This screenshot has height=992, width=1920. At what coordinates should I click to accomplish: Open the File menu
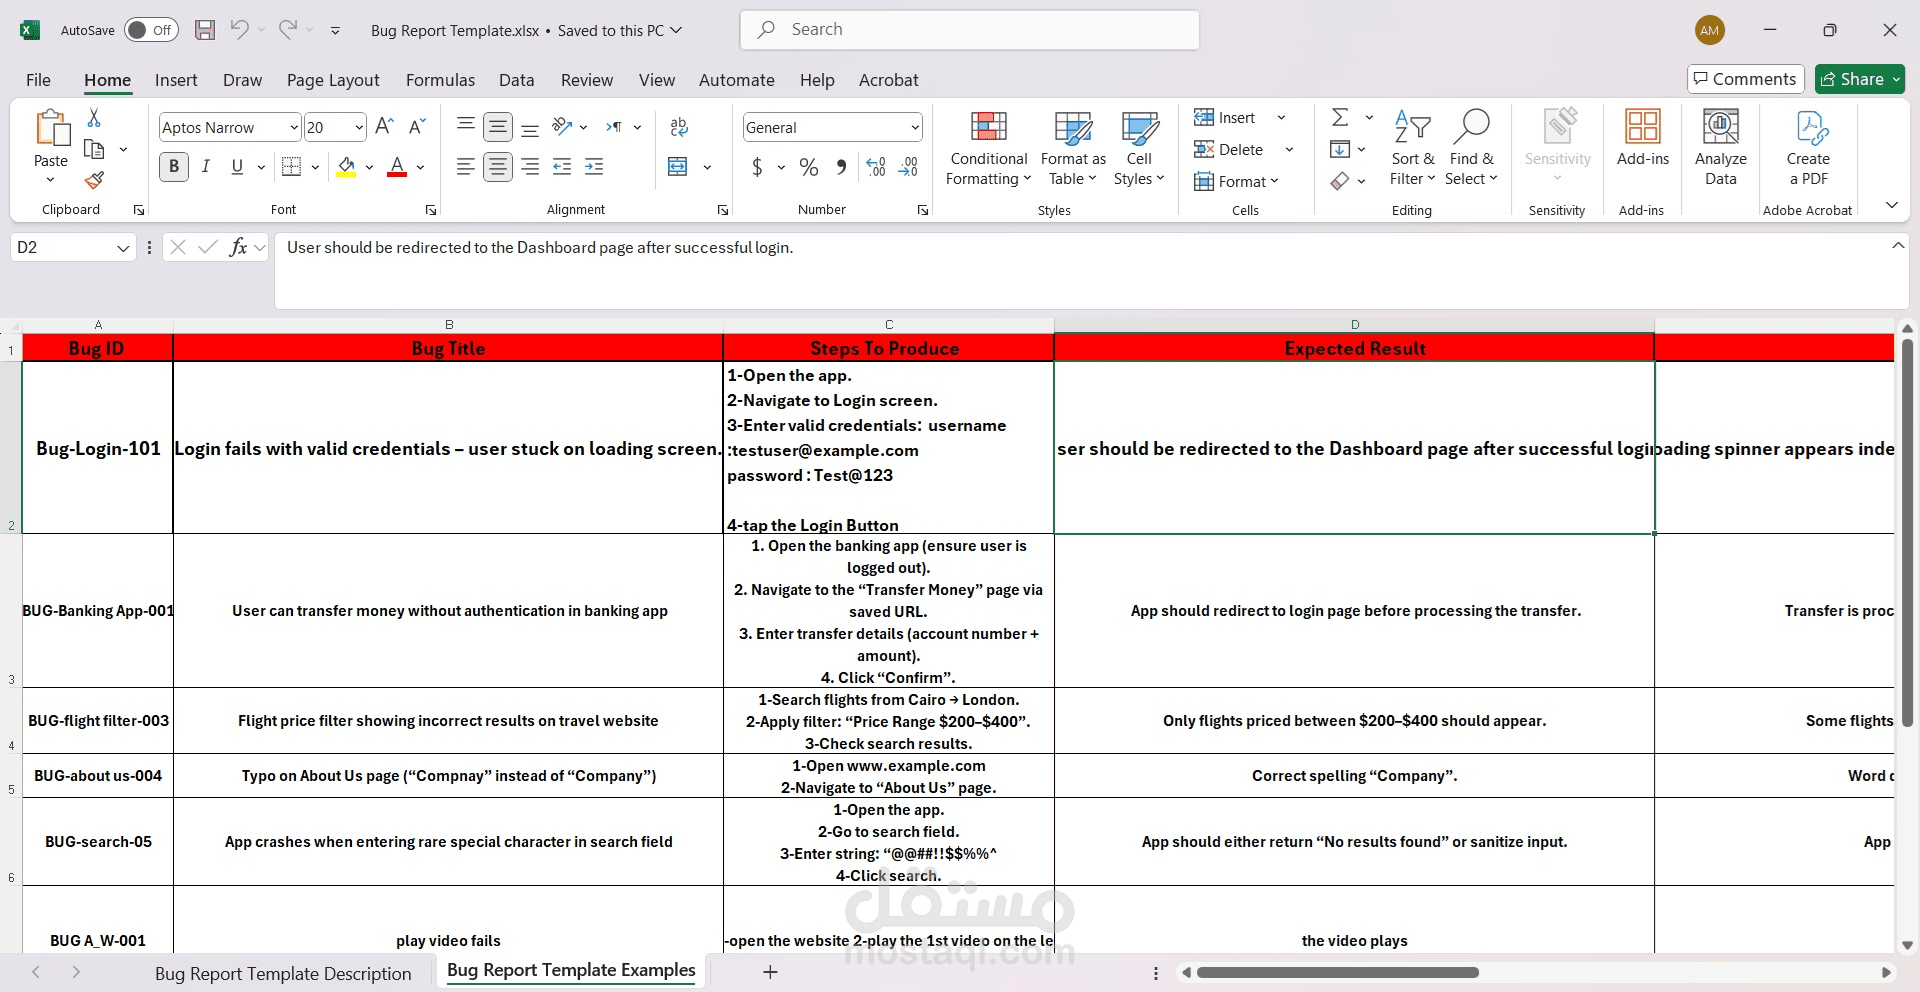[x=38, y=80]
